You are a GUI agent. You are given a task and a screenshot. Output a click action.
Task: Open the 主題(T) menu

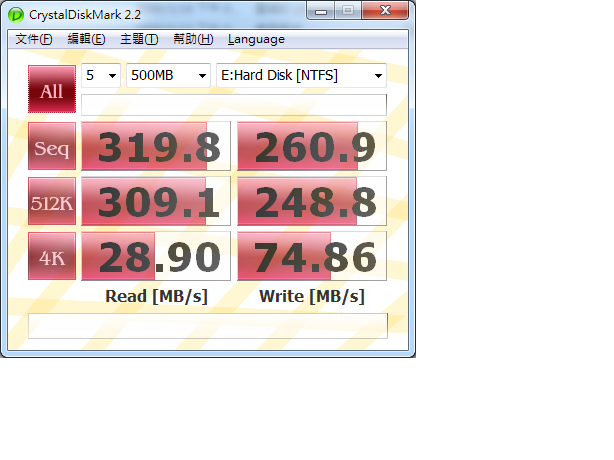[139, 39]
